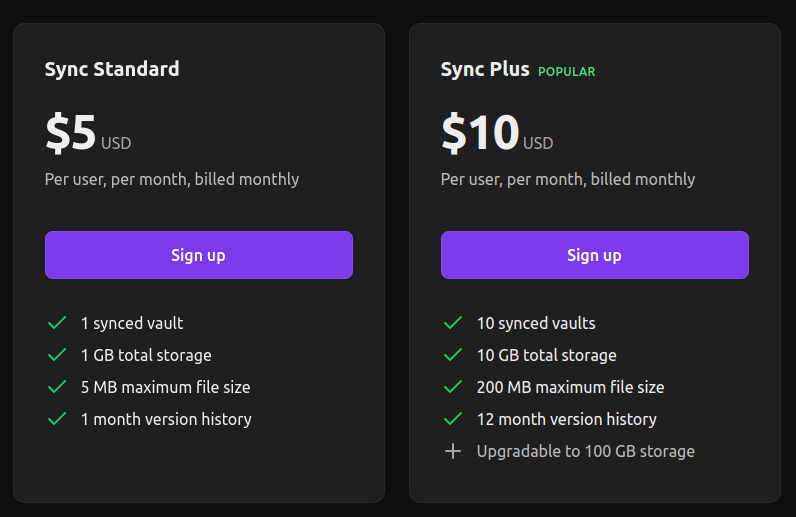Screen dimensions: 796x517
Task: Select the Sync Standard plan title
Action: point(112,69)
